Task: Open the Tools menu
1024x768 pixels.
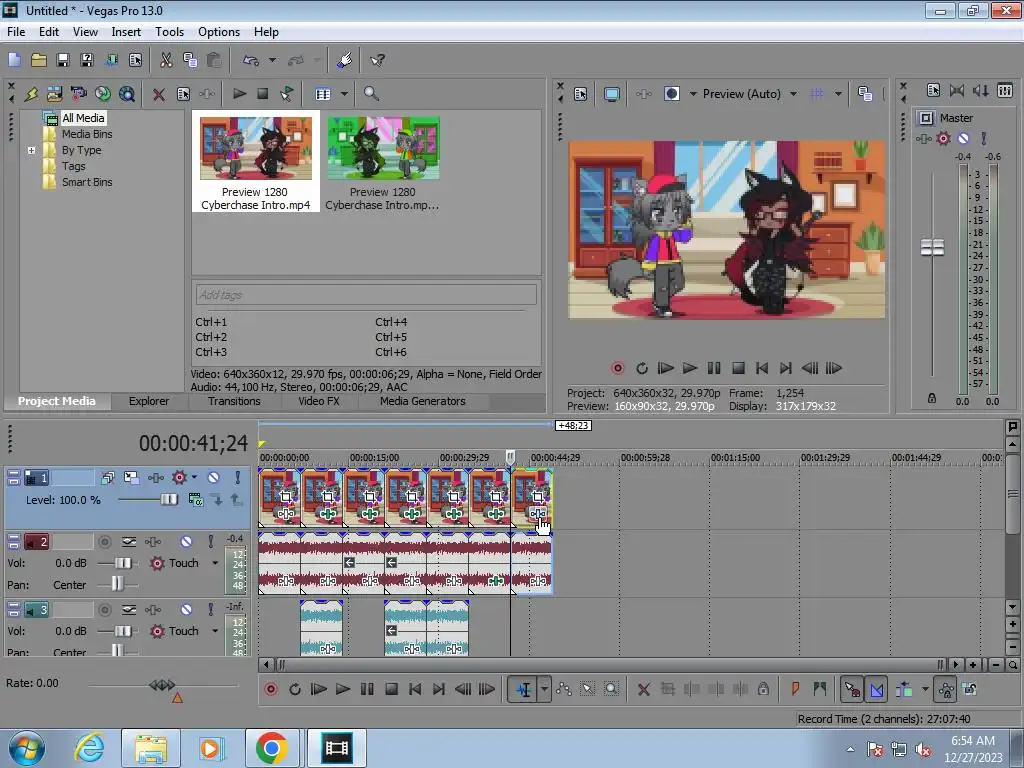Action: pos(169,31)
